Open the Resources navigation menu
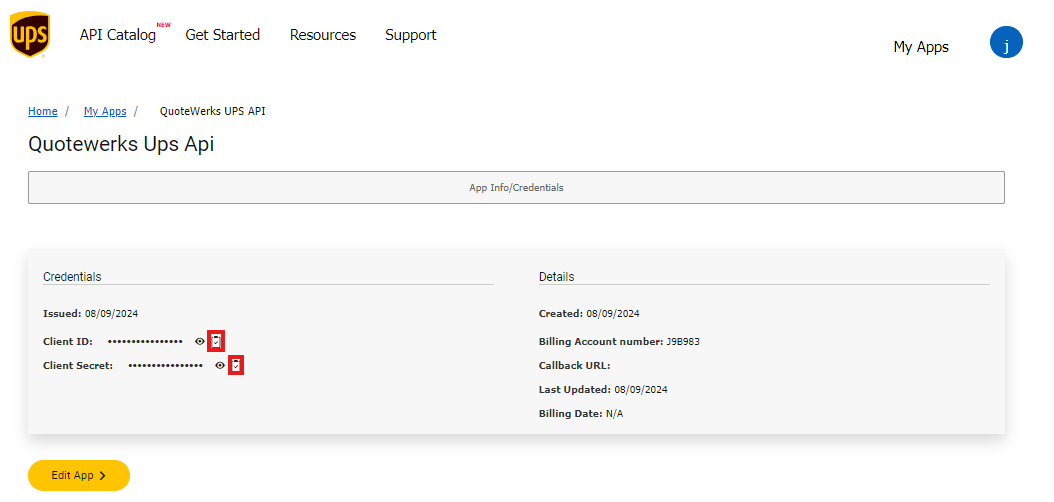Viewport: 1054px width, 502px height. tap(323, 35)
